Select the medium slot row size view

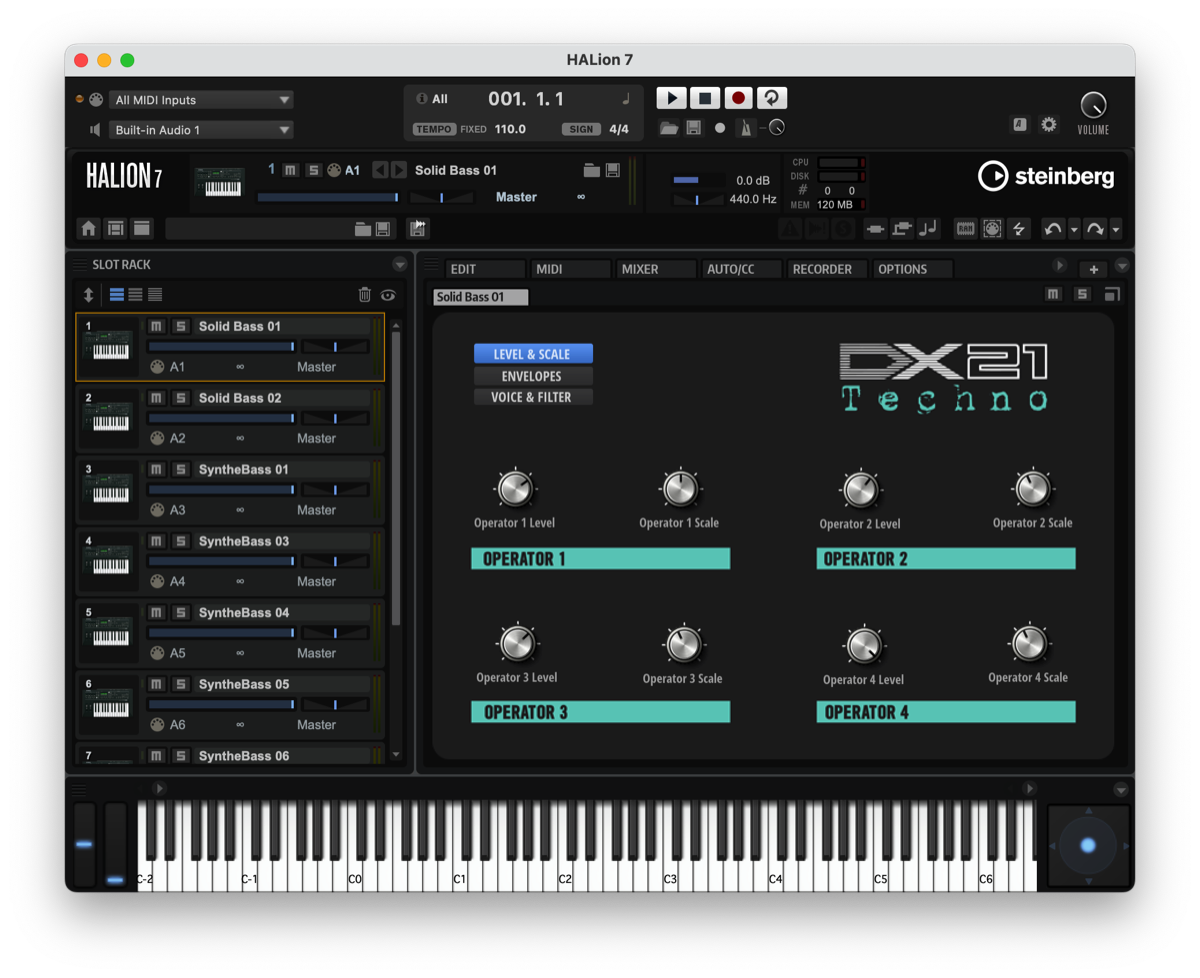tap(135, 295)
